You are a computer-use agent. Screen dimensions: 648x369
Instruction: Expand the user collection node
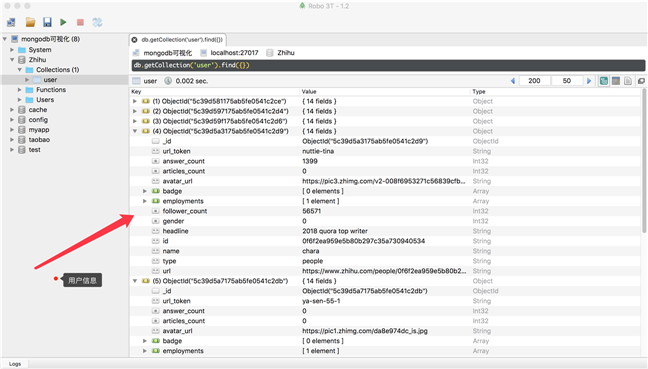tap(27, 80)
